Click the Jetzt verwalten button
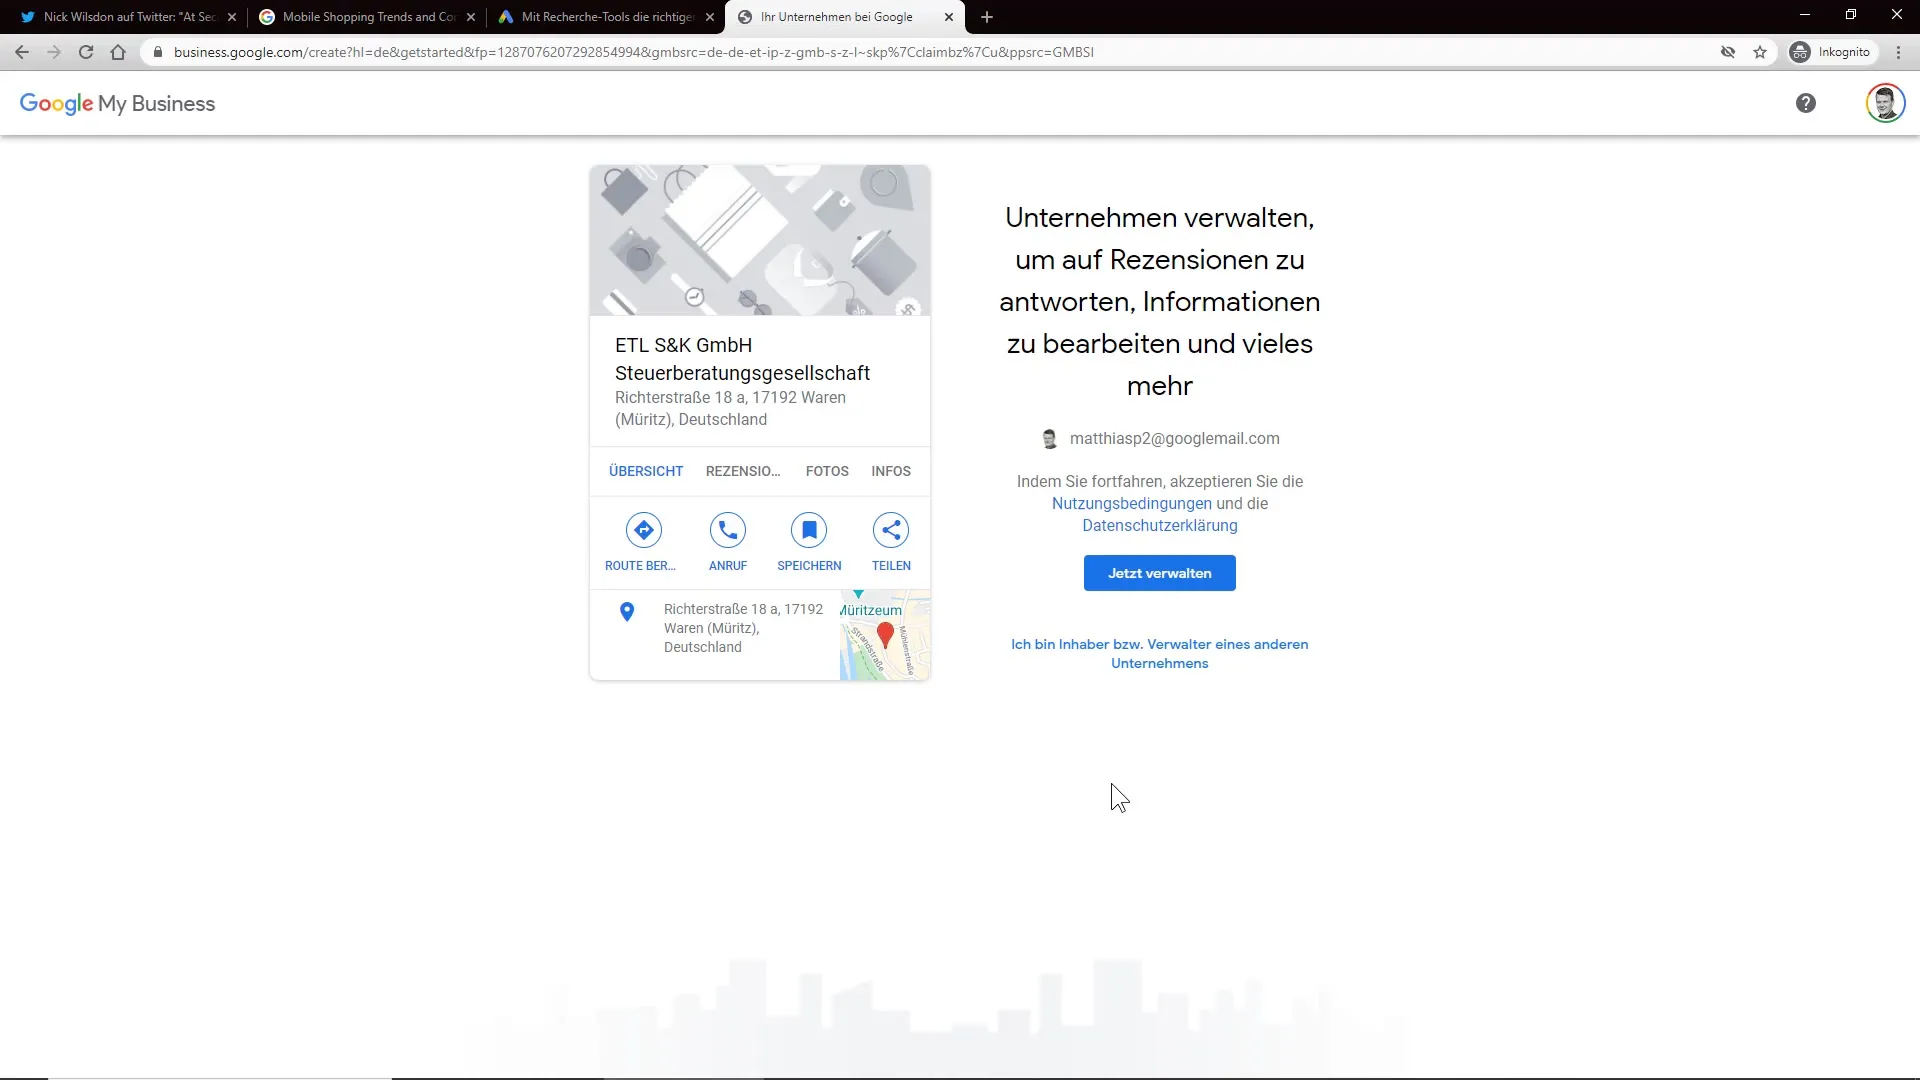The width and height of the screenshot is (1920, 1080). click(1160, 573)
